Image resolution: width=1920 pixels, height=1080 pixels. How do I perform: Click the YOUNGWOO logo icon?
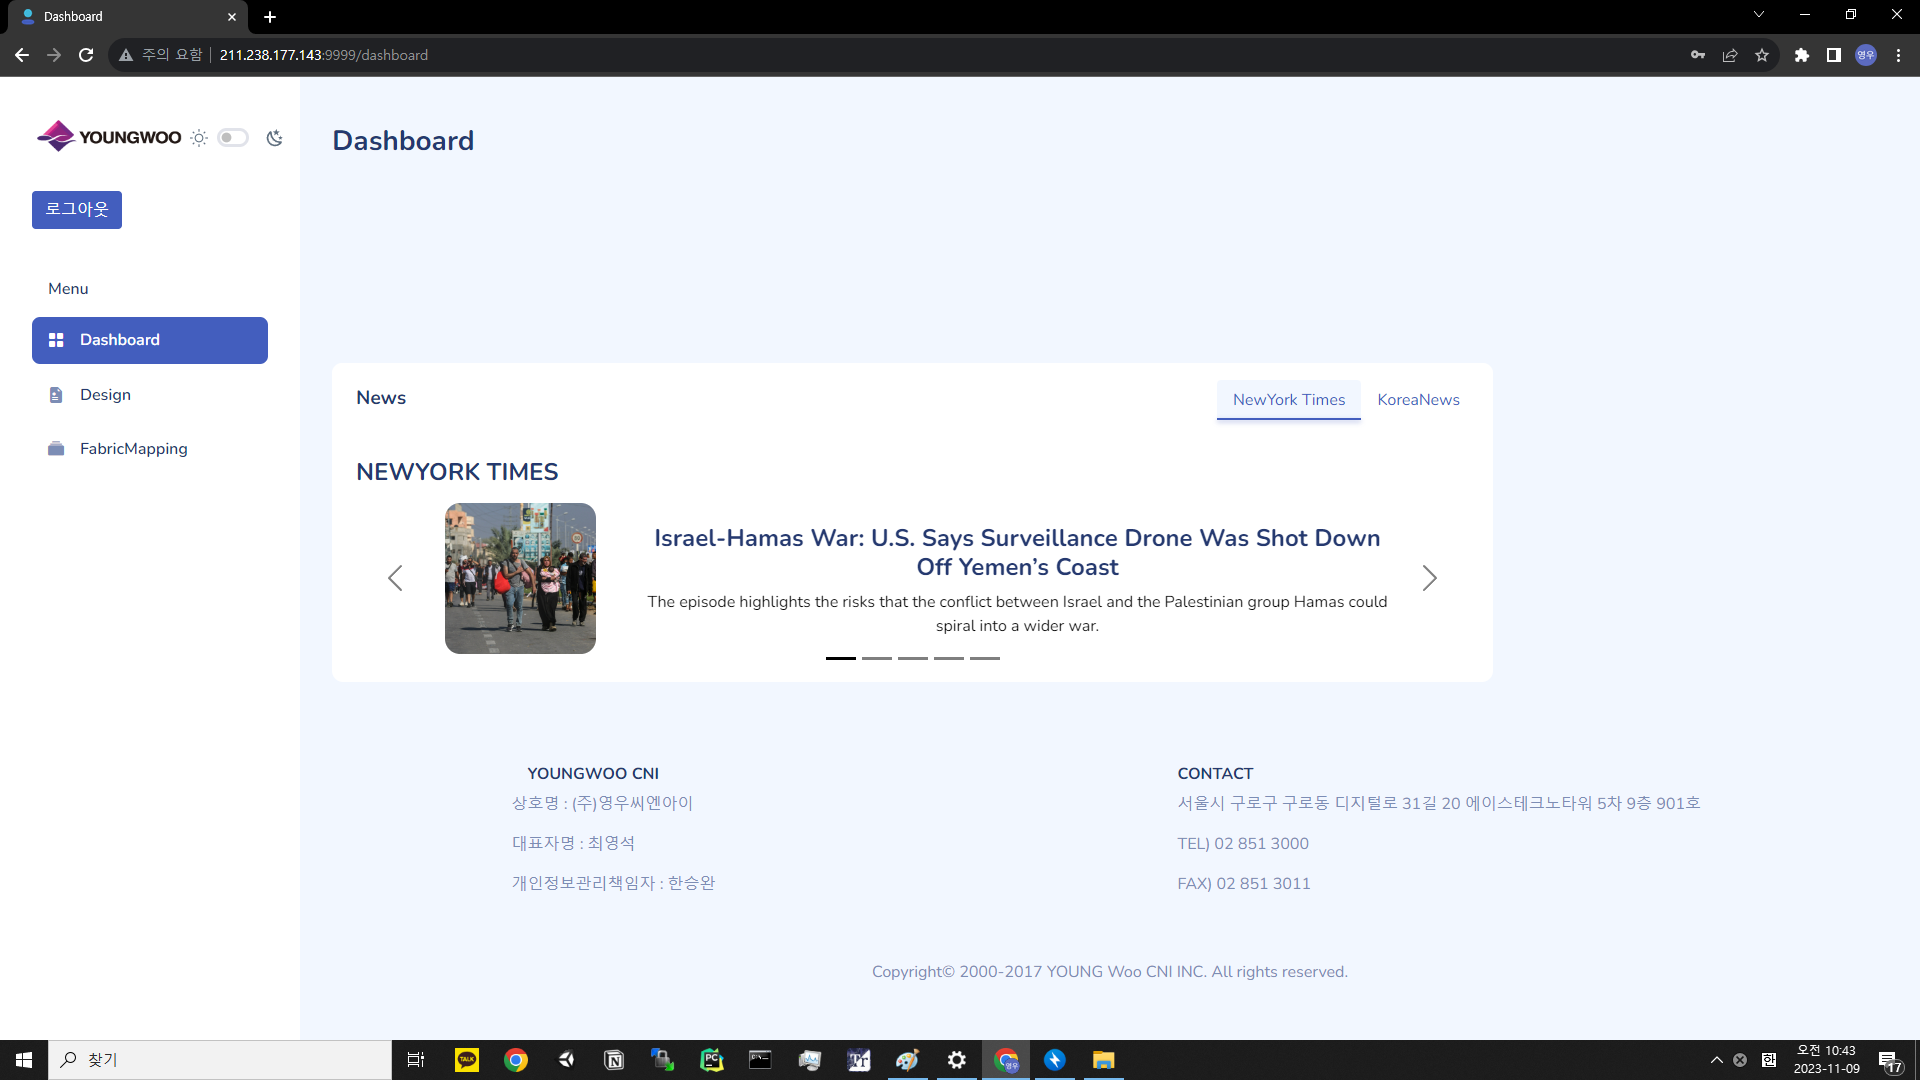point(56,136)
